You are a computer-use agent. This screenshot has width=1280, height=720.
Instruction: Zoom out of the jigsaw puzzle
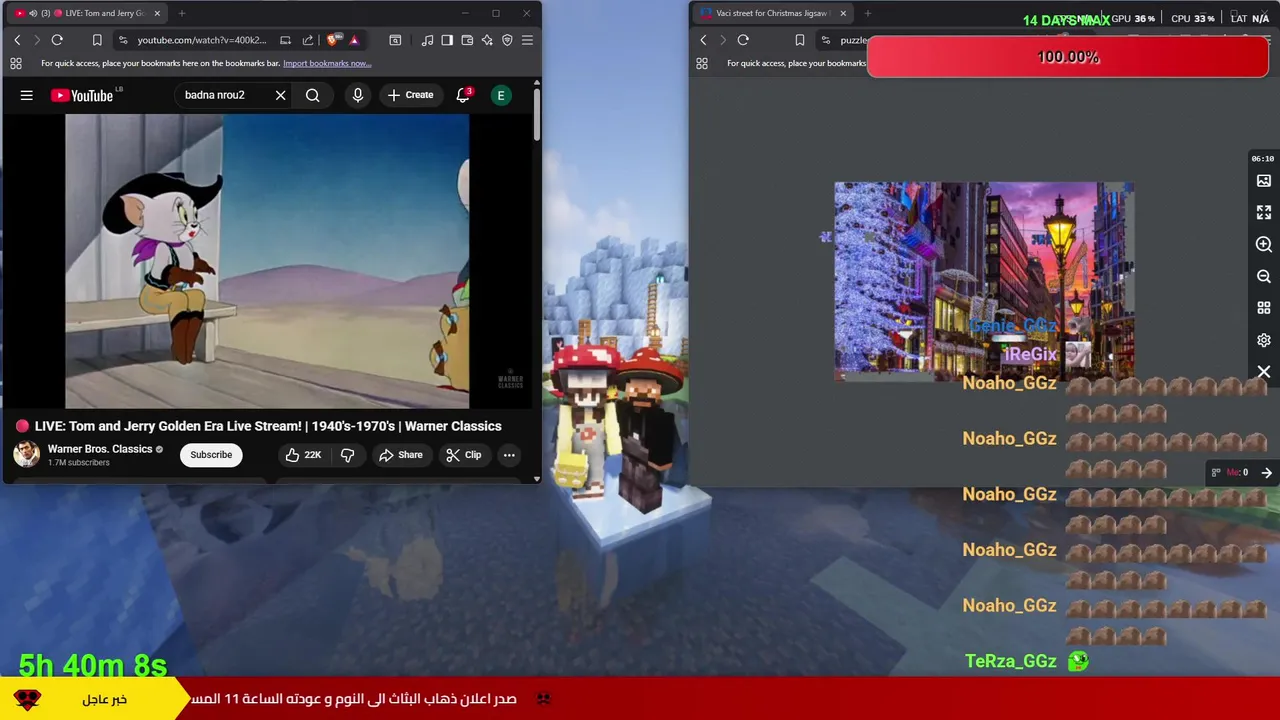click(1264, 277)
